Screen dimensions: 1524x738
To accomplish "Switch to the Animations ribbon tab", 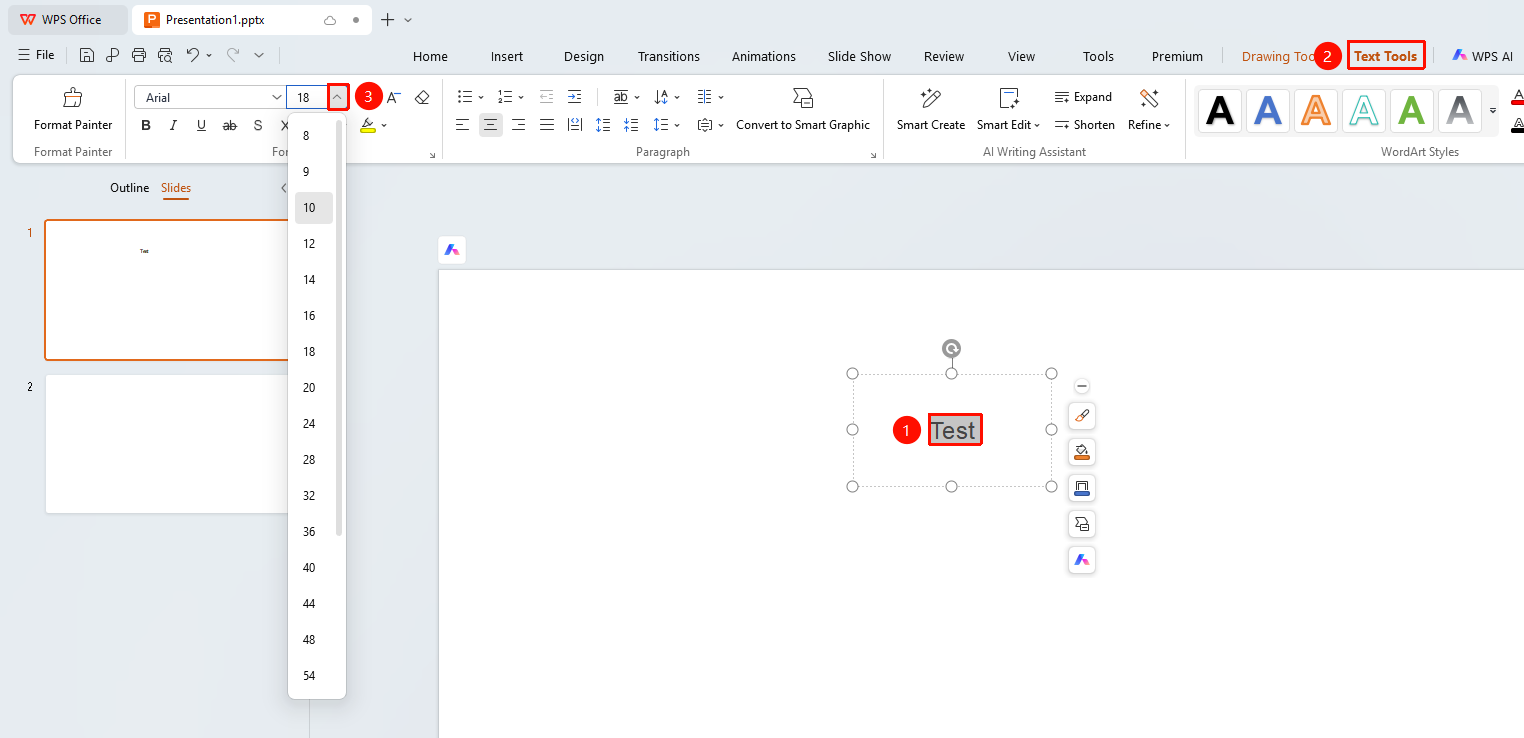I will 764,56.
